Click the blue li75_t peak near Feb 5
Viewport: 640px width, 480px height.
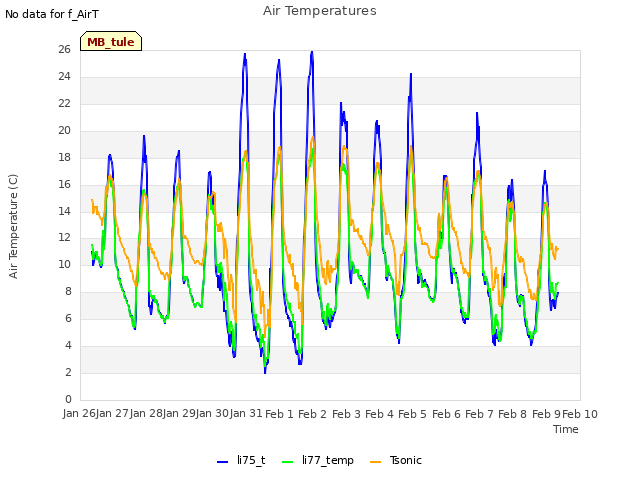coord(411,75)
